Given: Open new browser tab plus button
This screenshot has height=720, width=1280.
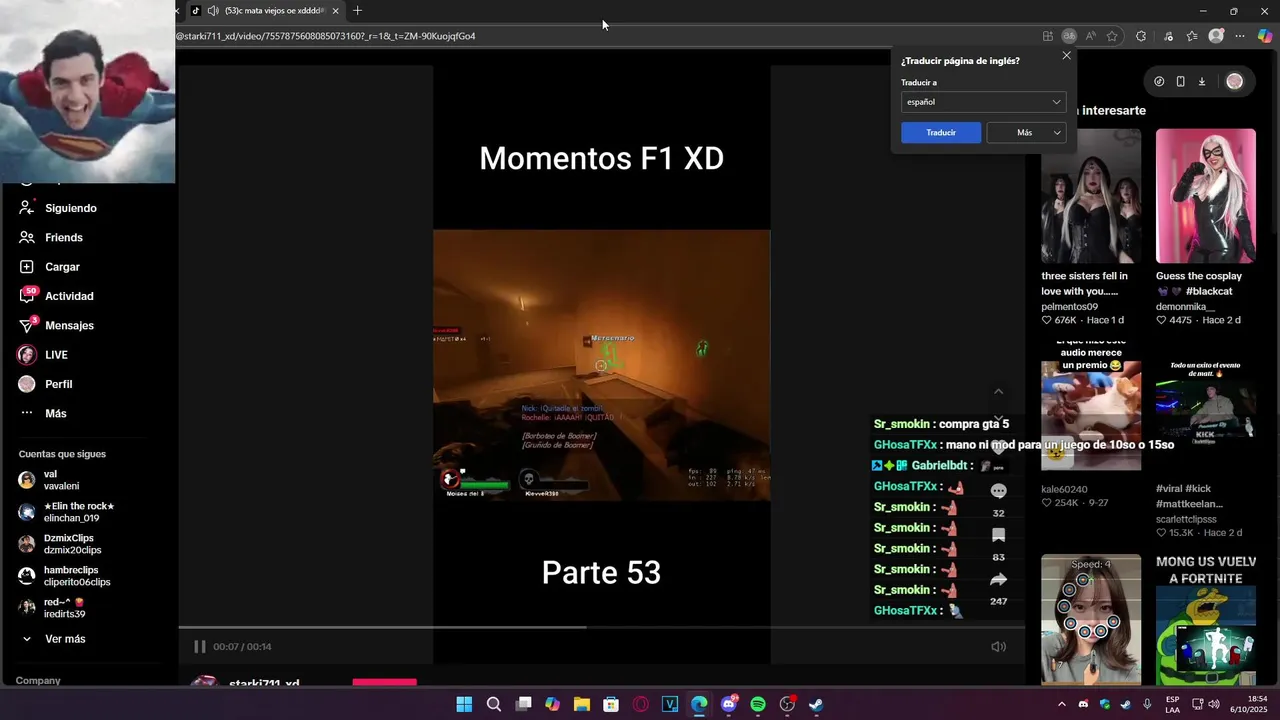Looking at the screenshot, I should (357, 11).
